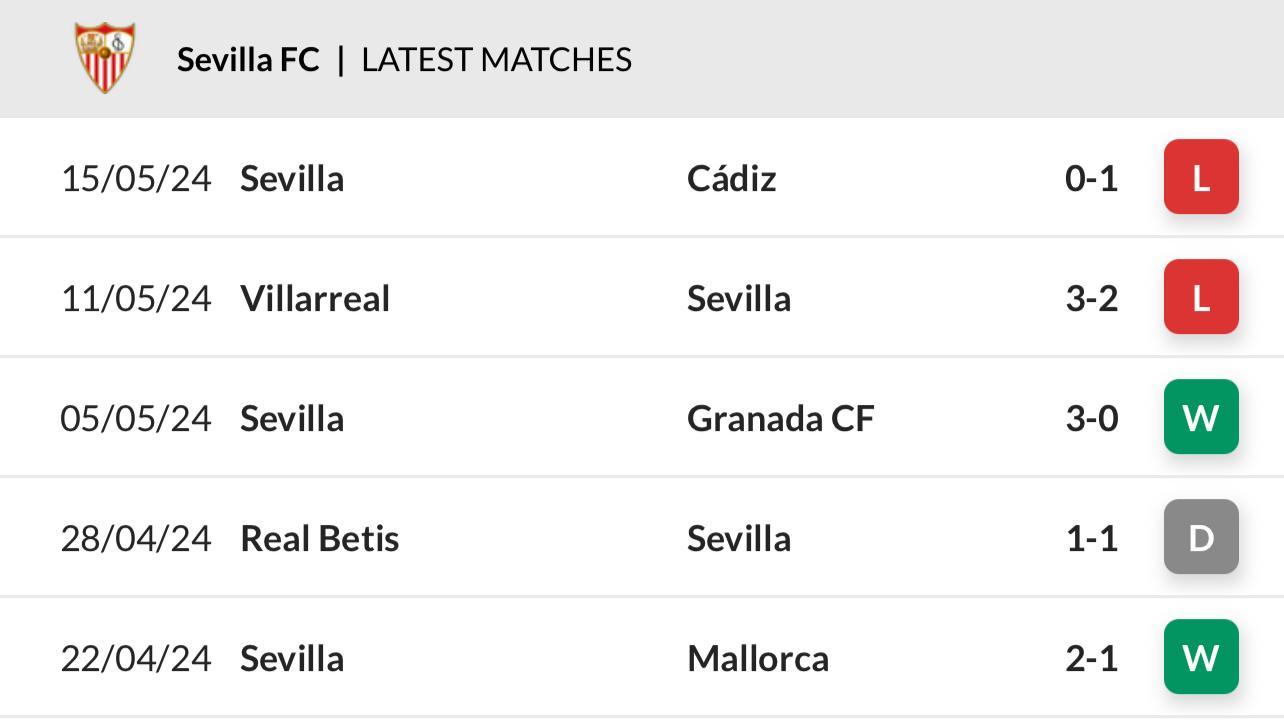Screen dimensions: 1284x720
Task: Click the green W badge for Mallorca match
Action: [x=1201, y=657]
